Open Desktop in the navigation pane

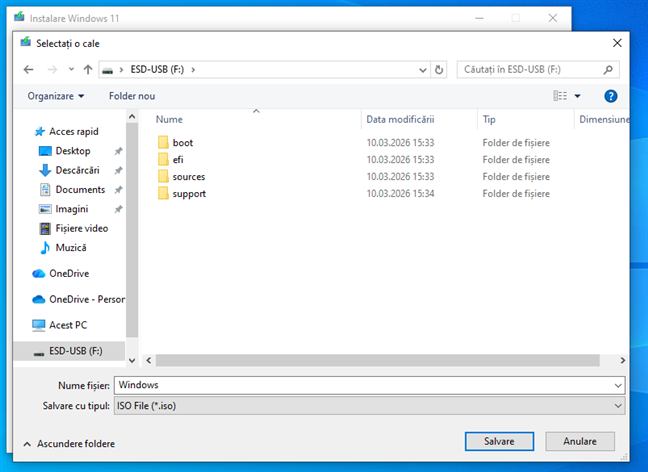tap(64, 151)
